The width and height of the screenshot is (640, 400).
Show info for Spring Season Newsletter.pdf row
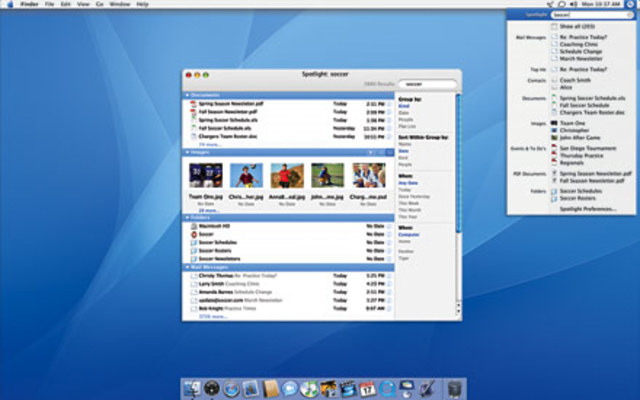click(x=389, y=104)
